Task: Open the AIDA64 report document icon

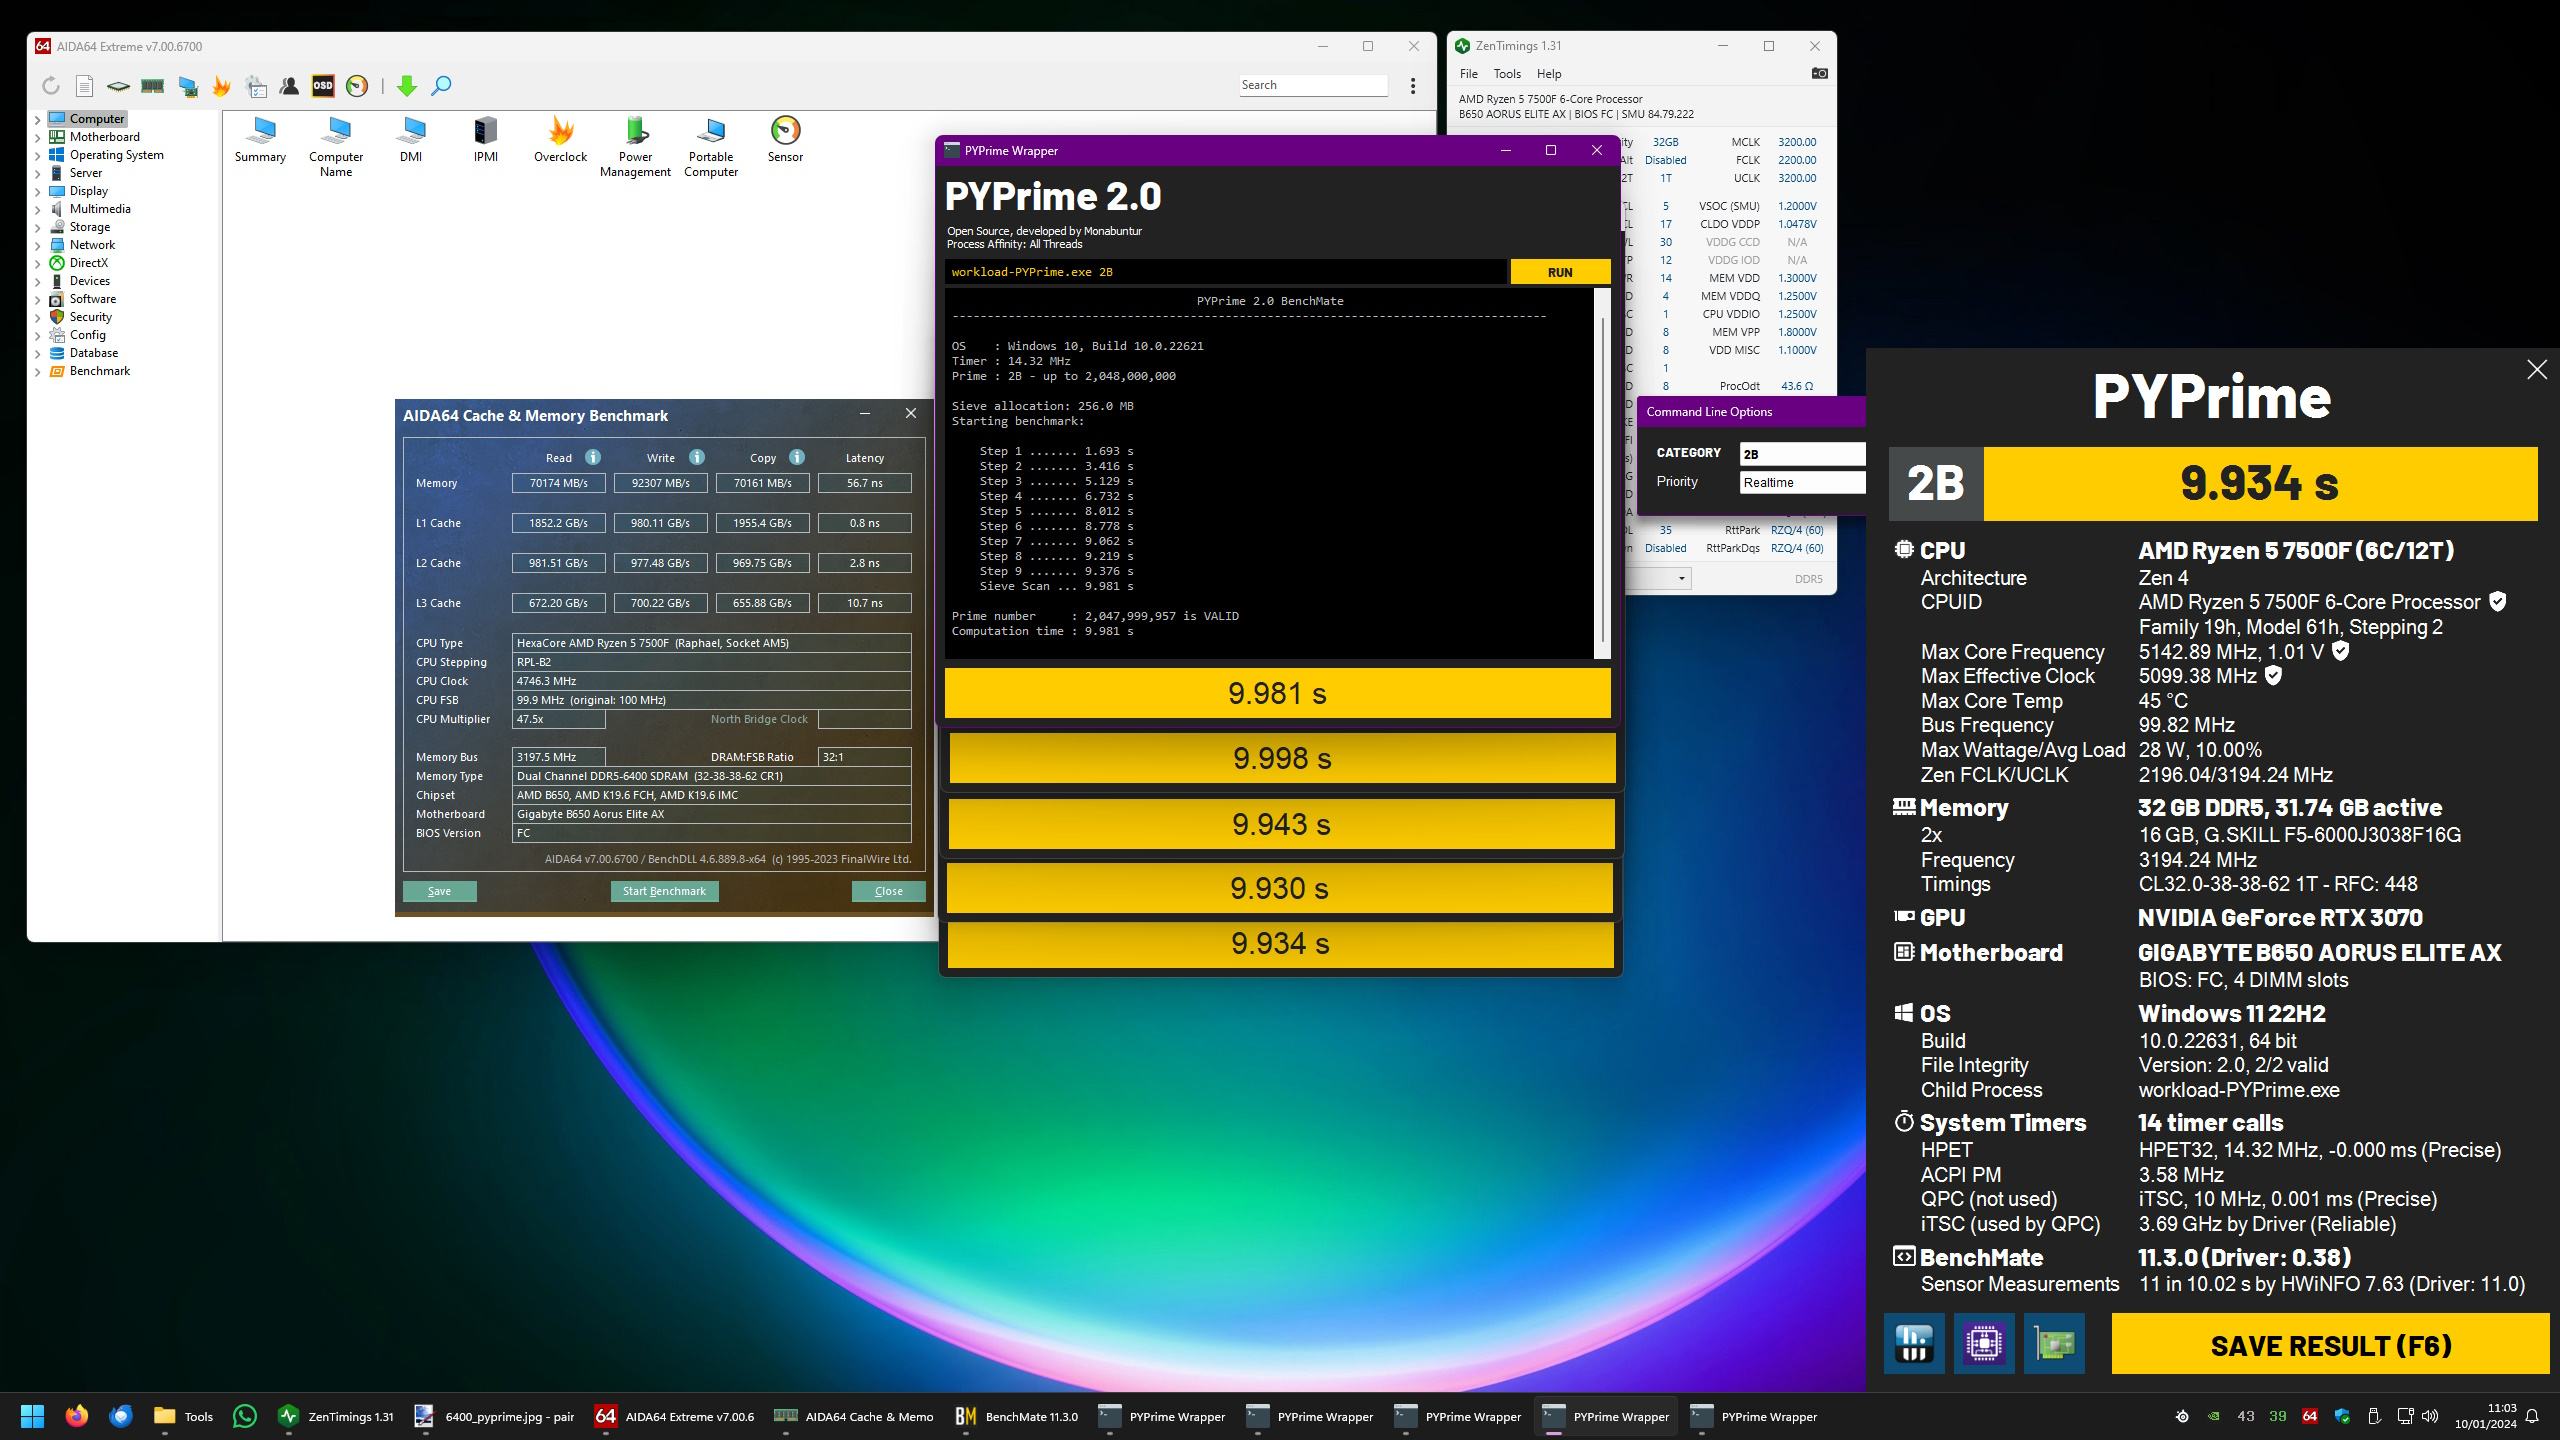Action: coord(85,87)
